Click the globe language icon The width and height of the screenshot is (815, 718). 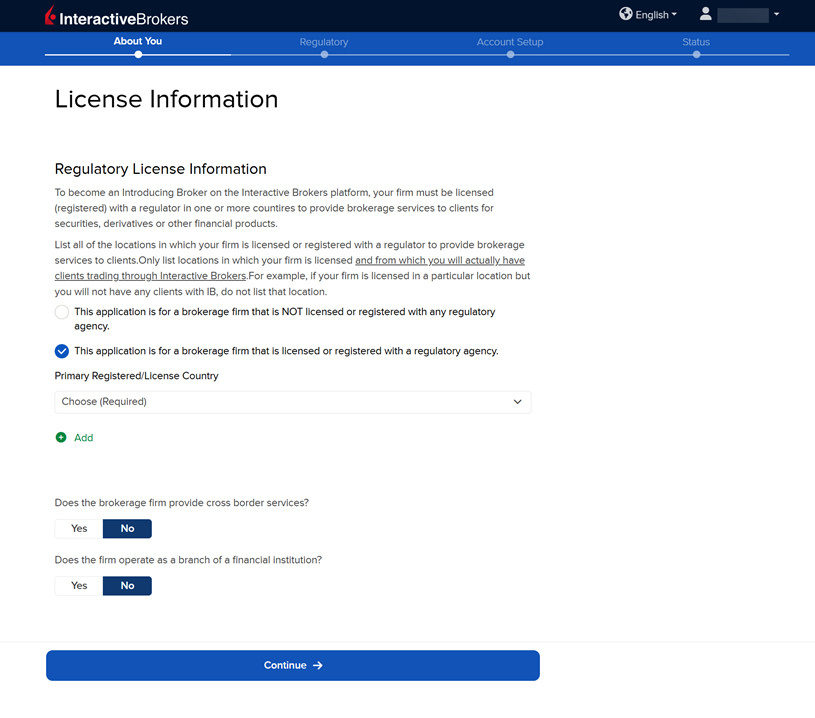(x=625, y=14)
